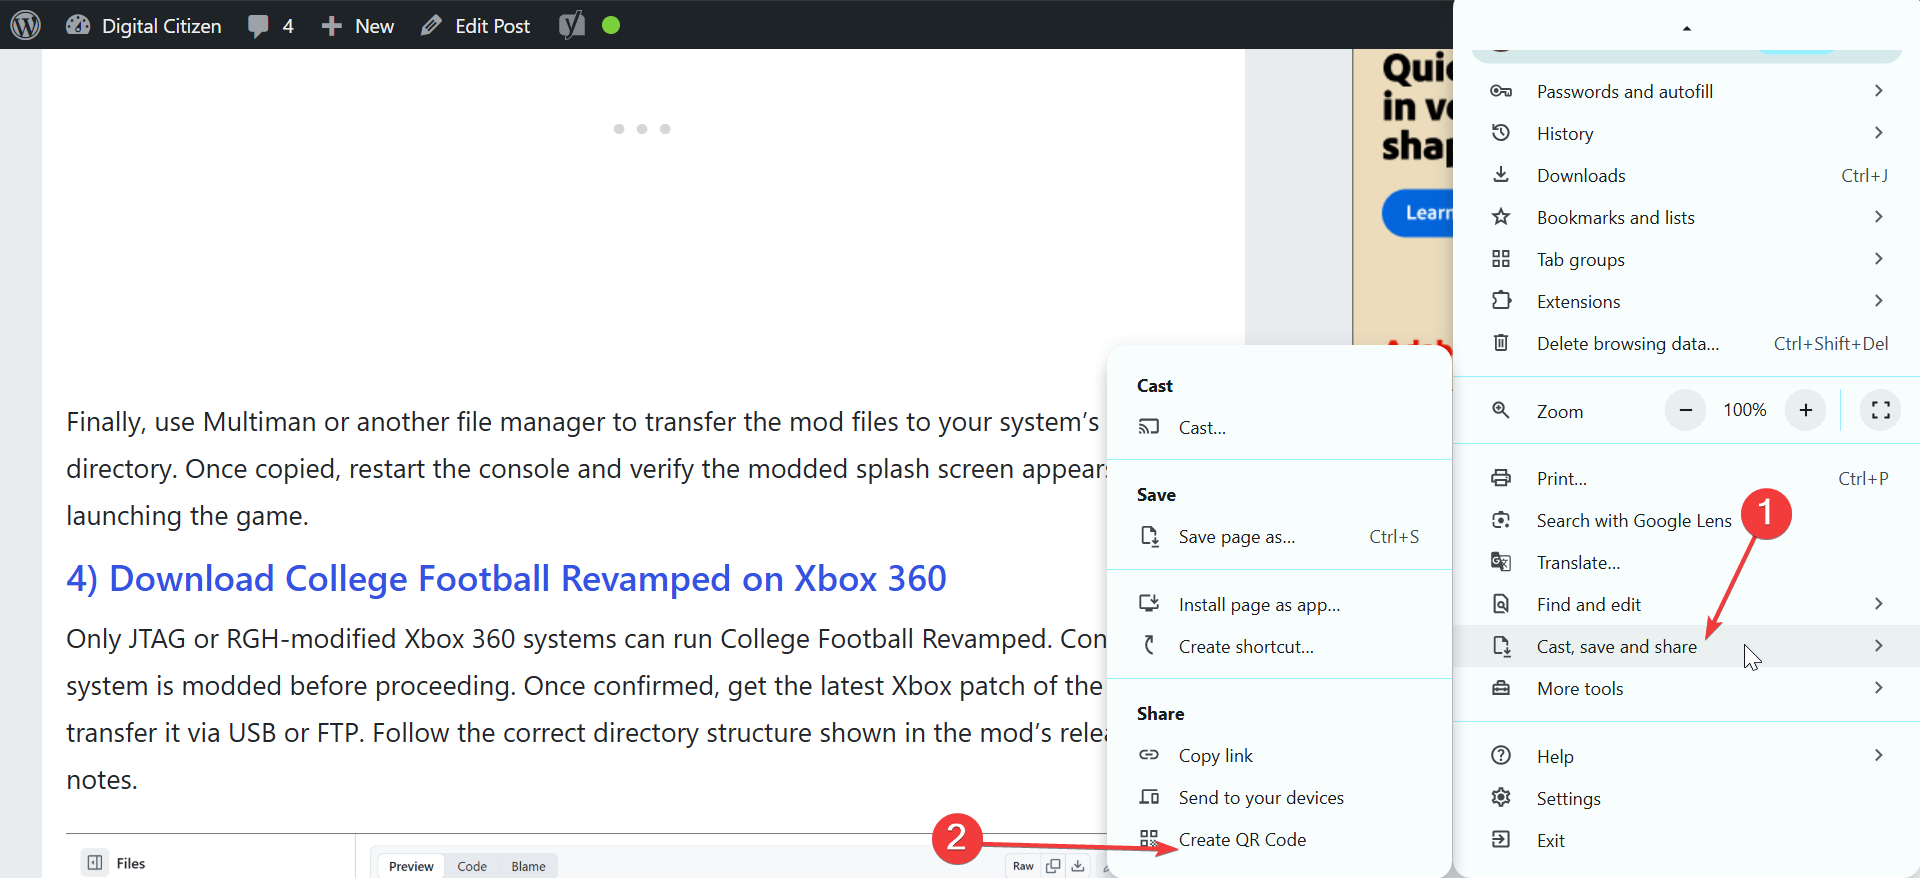Increase zoom with the plus button

(1805, 410)
